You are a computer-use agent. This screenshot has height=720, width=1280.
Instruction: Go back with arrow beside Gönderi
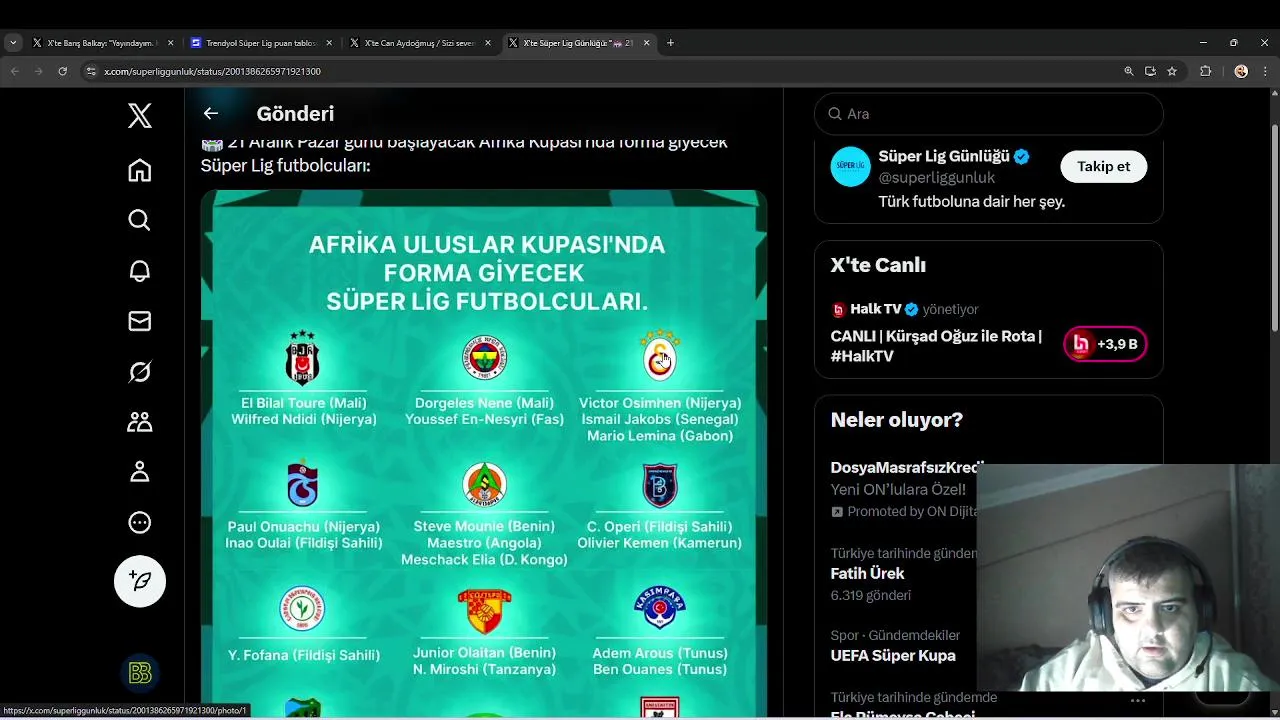(x=211, y=114)
